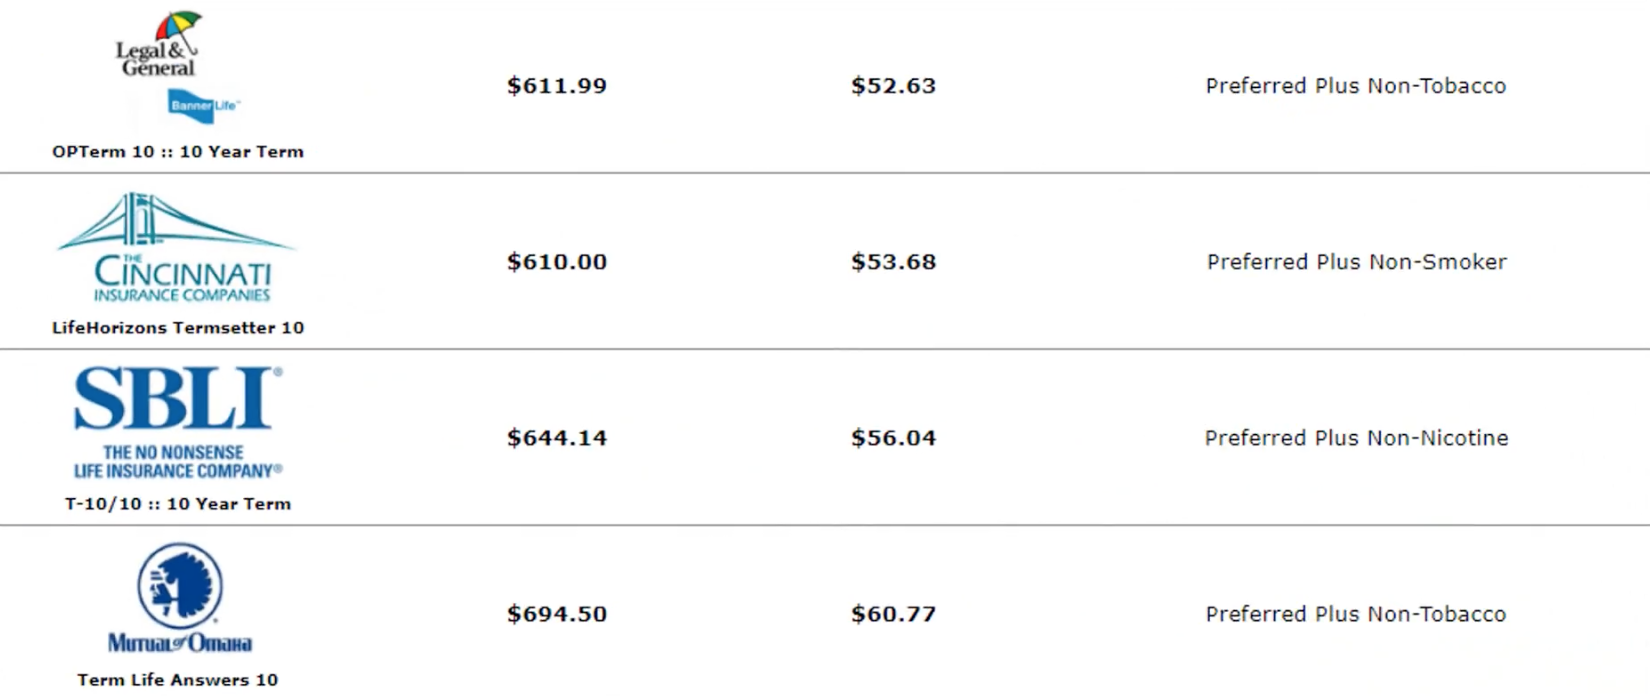The image size is (1650, 696).
Task: Click the Cincinnati Insurance Companies bridge logo
Action: pyautogui.click(x=178, y=247)
